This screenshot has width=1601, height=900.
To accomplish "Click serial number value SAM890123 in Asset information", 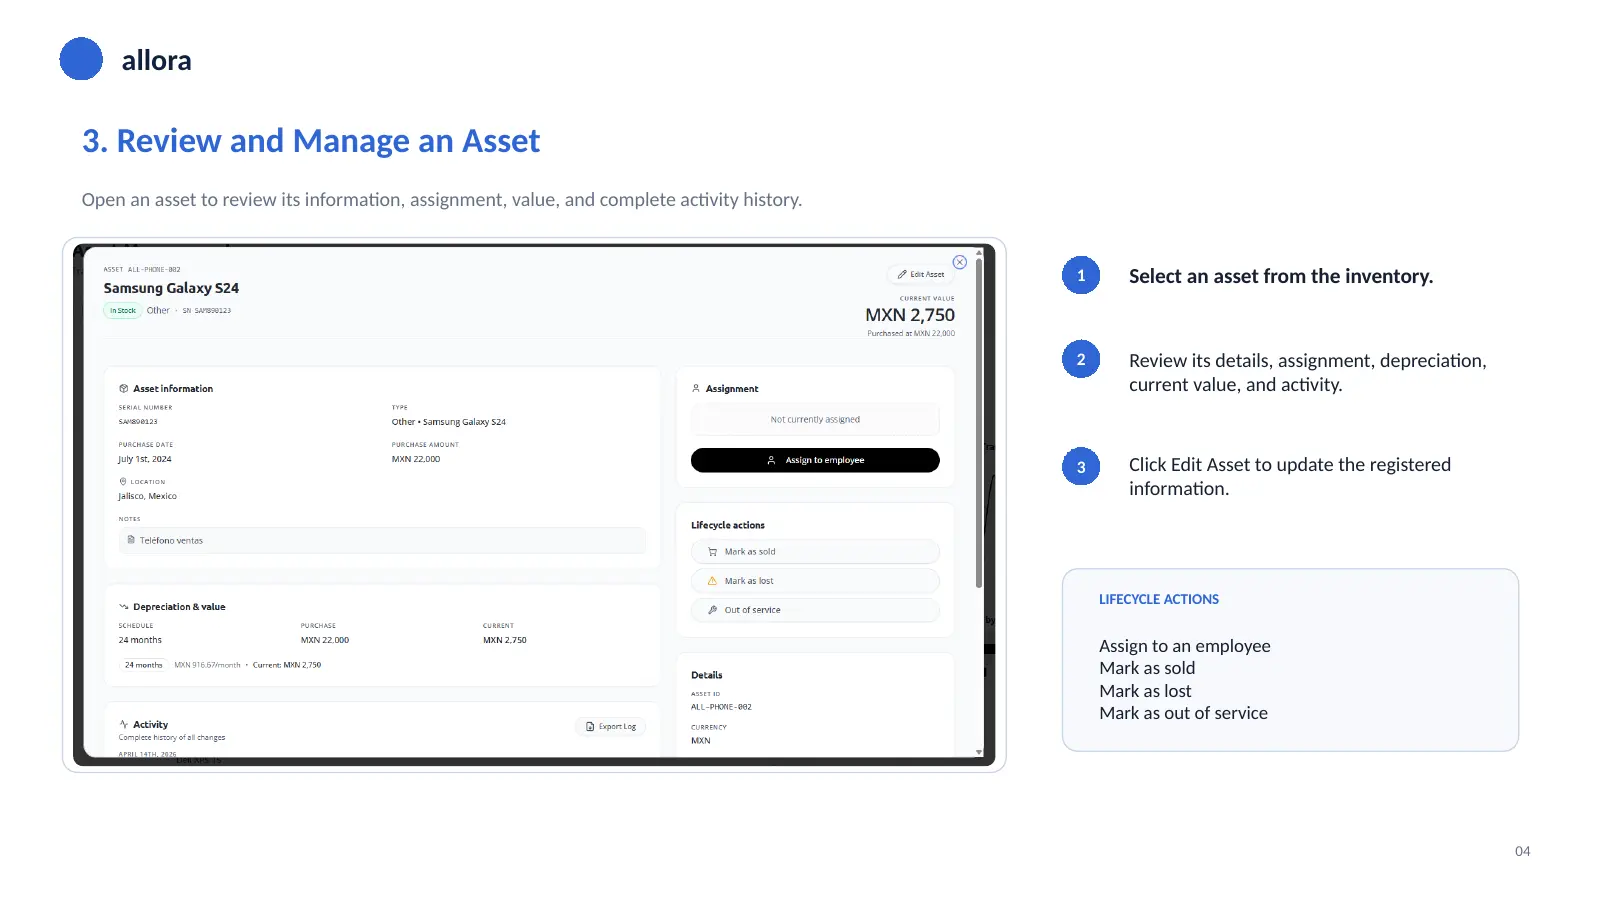I will (x=138, y=422).
